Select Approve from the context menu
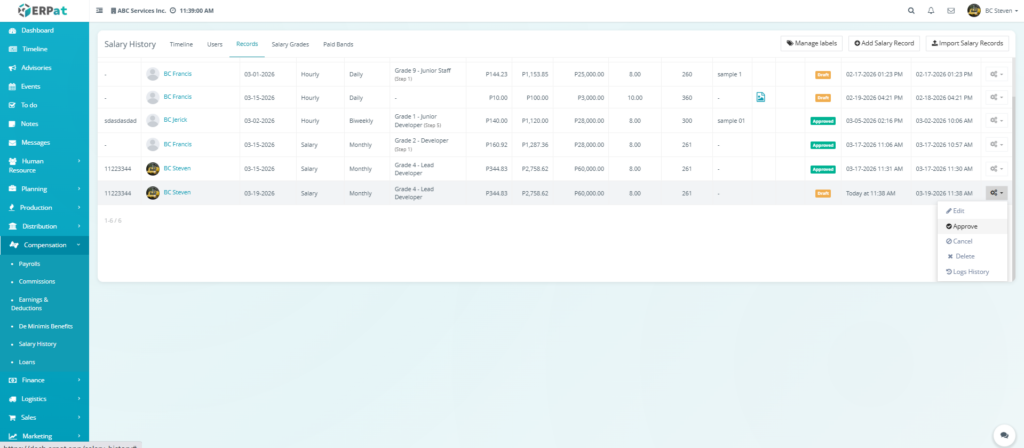This screenshot has height=448, width=1024. point(962,226)
